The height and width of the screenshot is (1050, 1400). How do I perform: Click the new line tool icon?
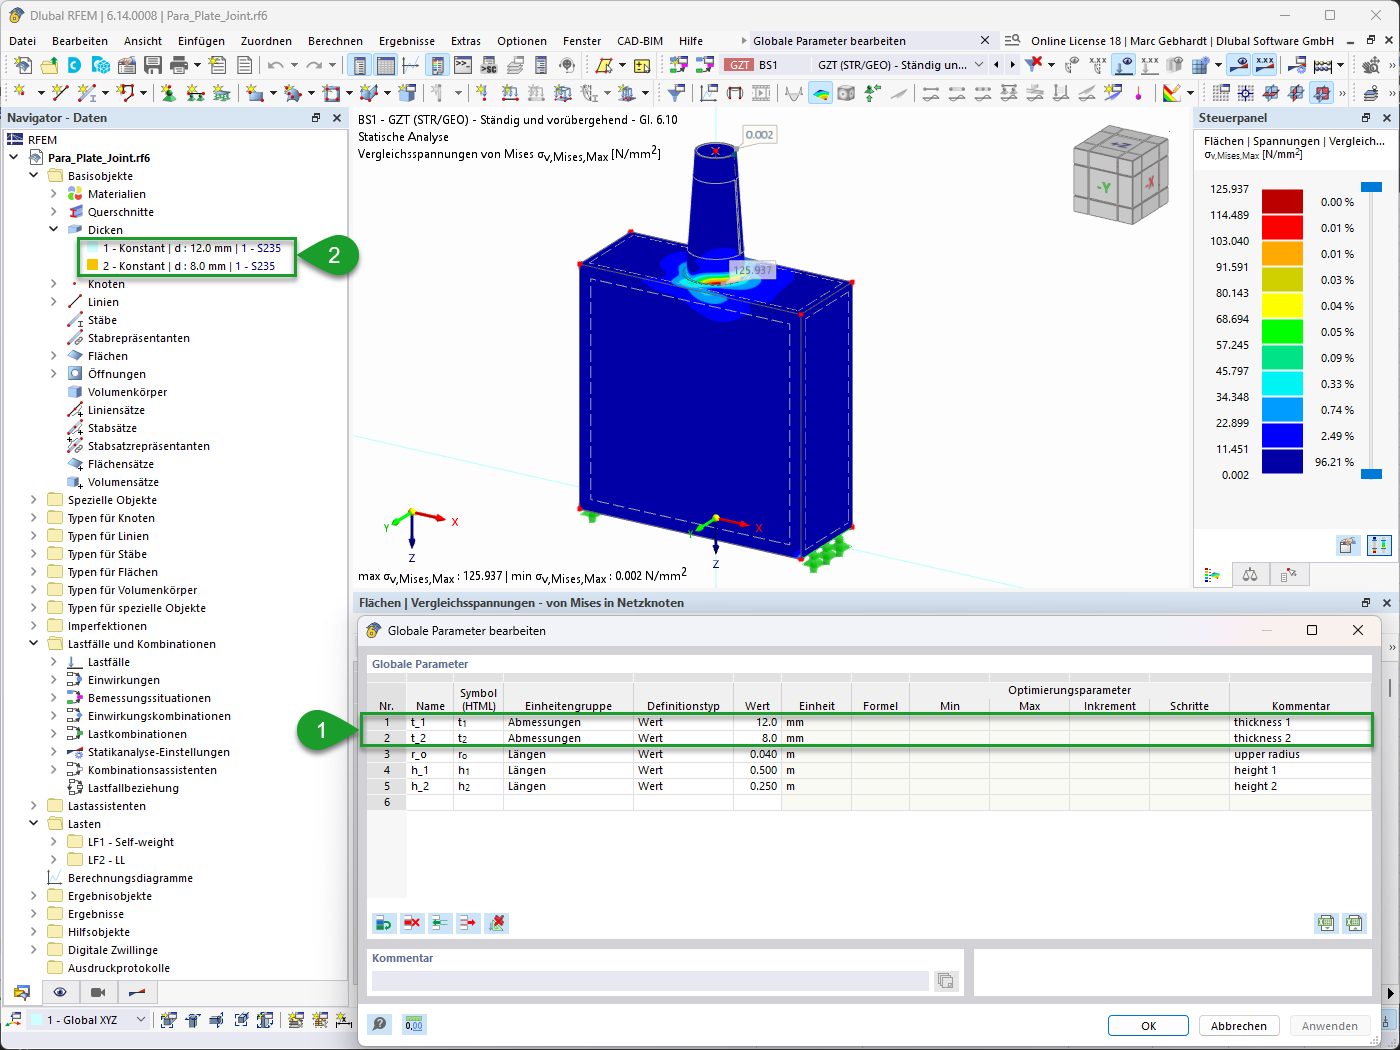(x=59, y=93)
